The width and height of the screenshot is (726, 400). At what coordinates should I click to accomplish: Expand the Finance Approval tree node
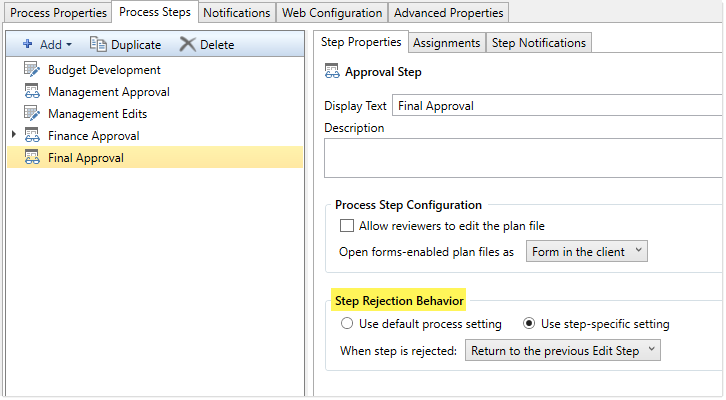point(14,135)
